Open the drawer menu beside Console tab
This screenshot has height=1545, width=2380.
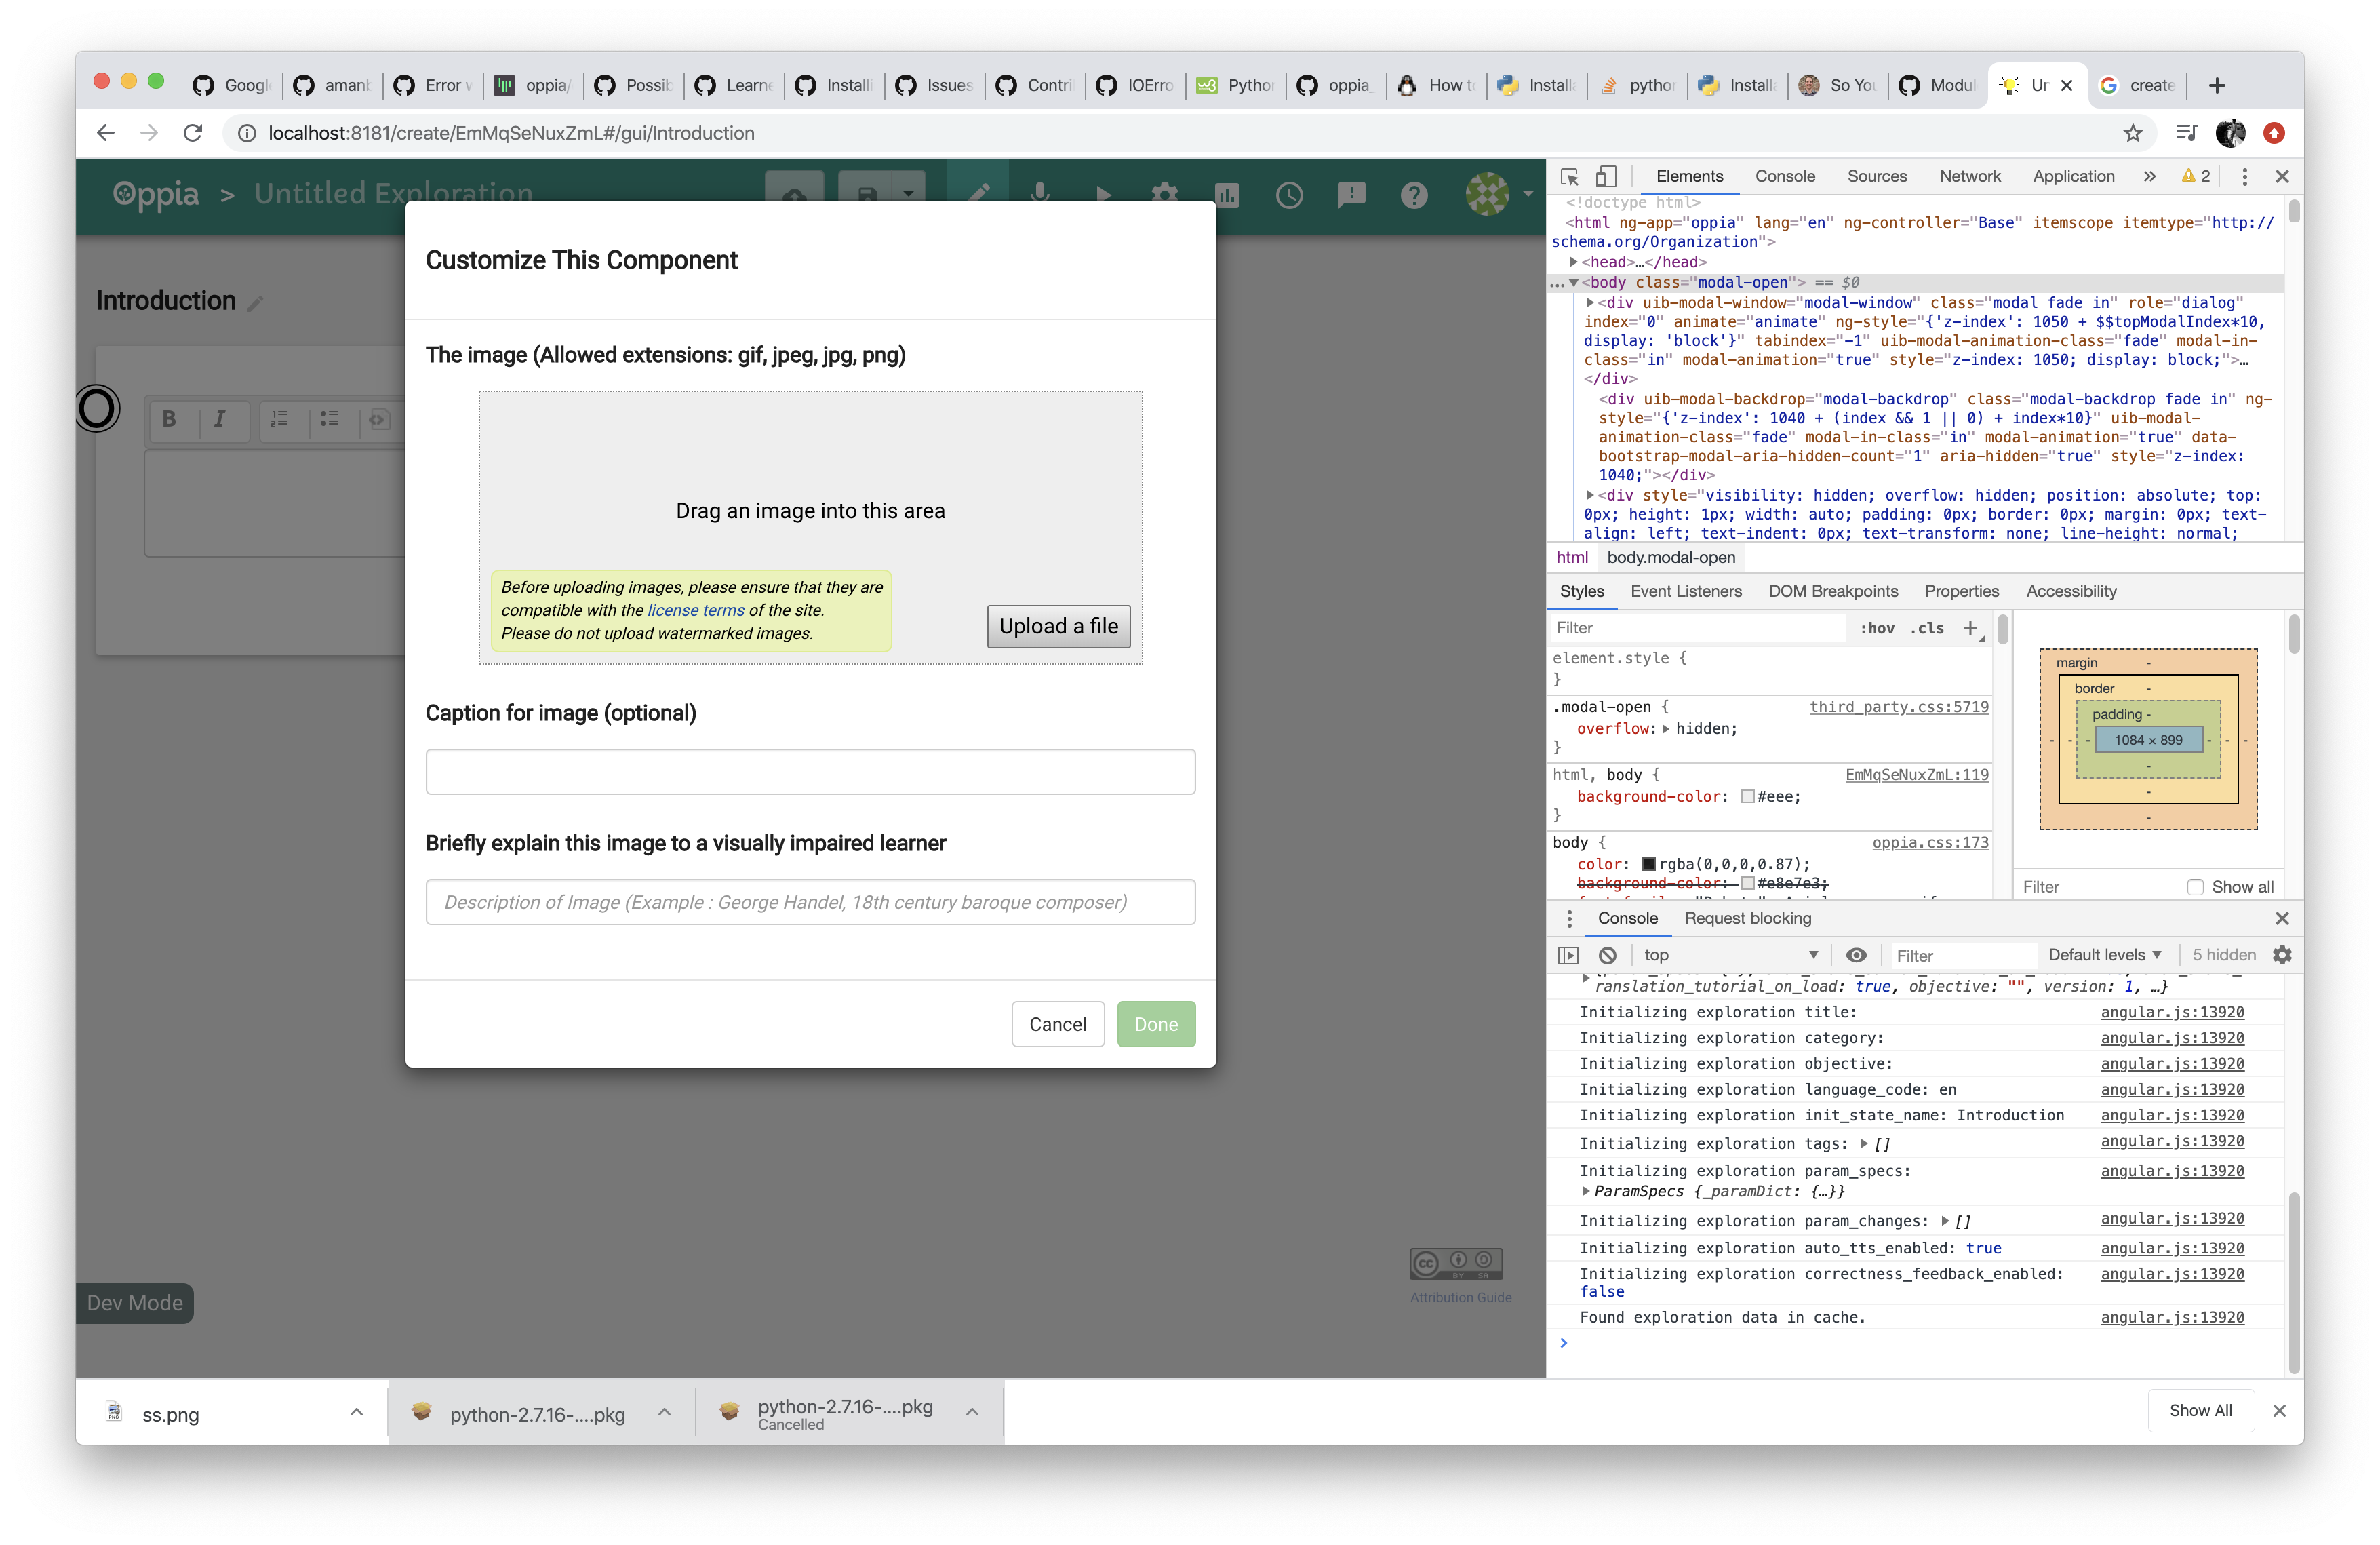click(1570, 918)
